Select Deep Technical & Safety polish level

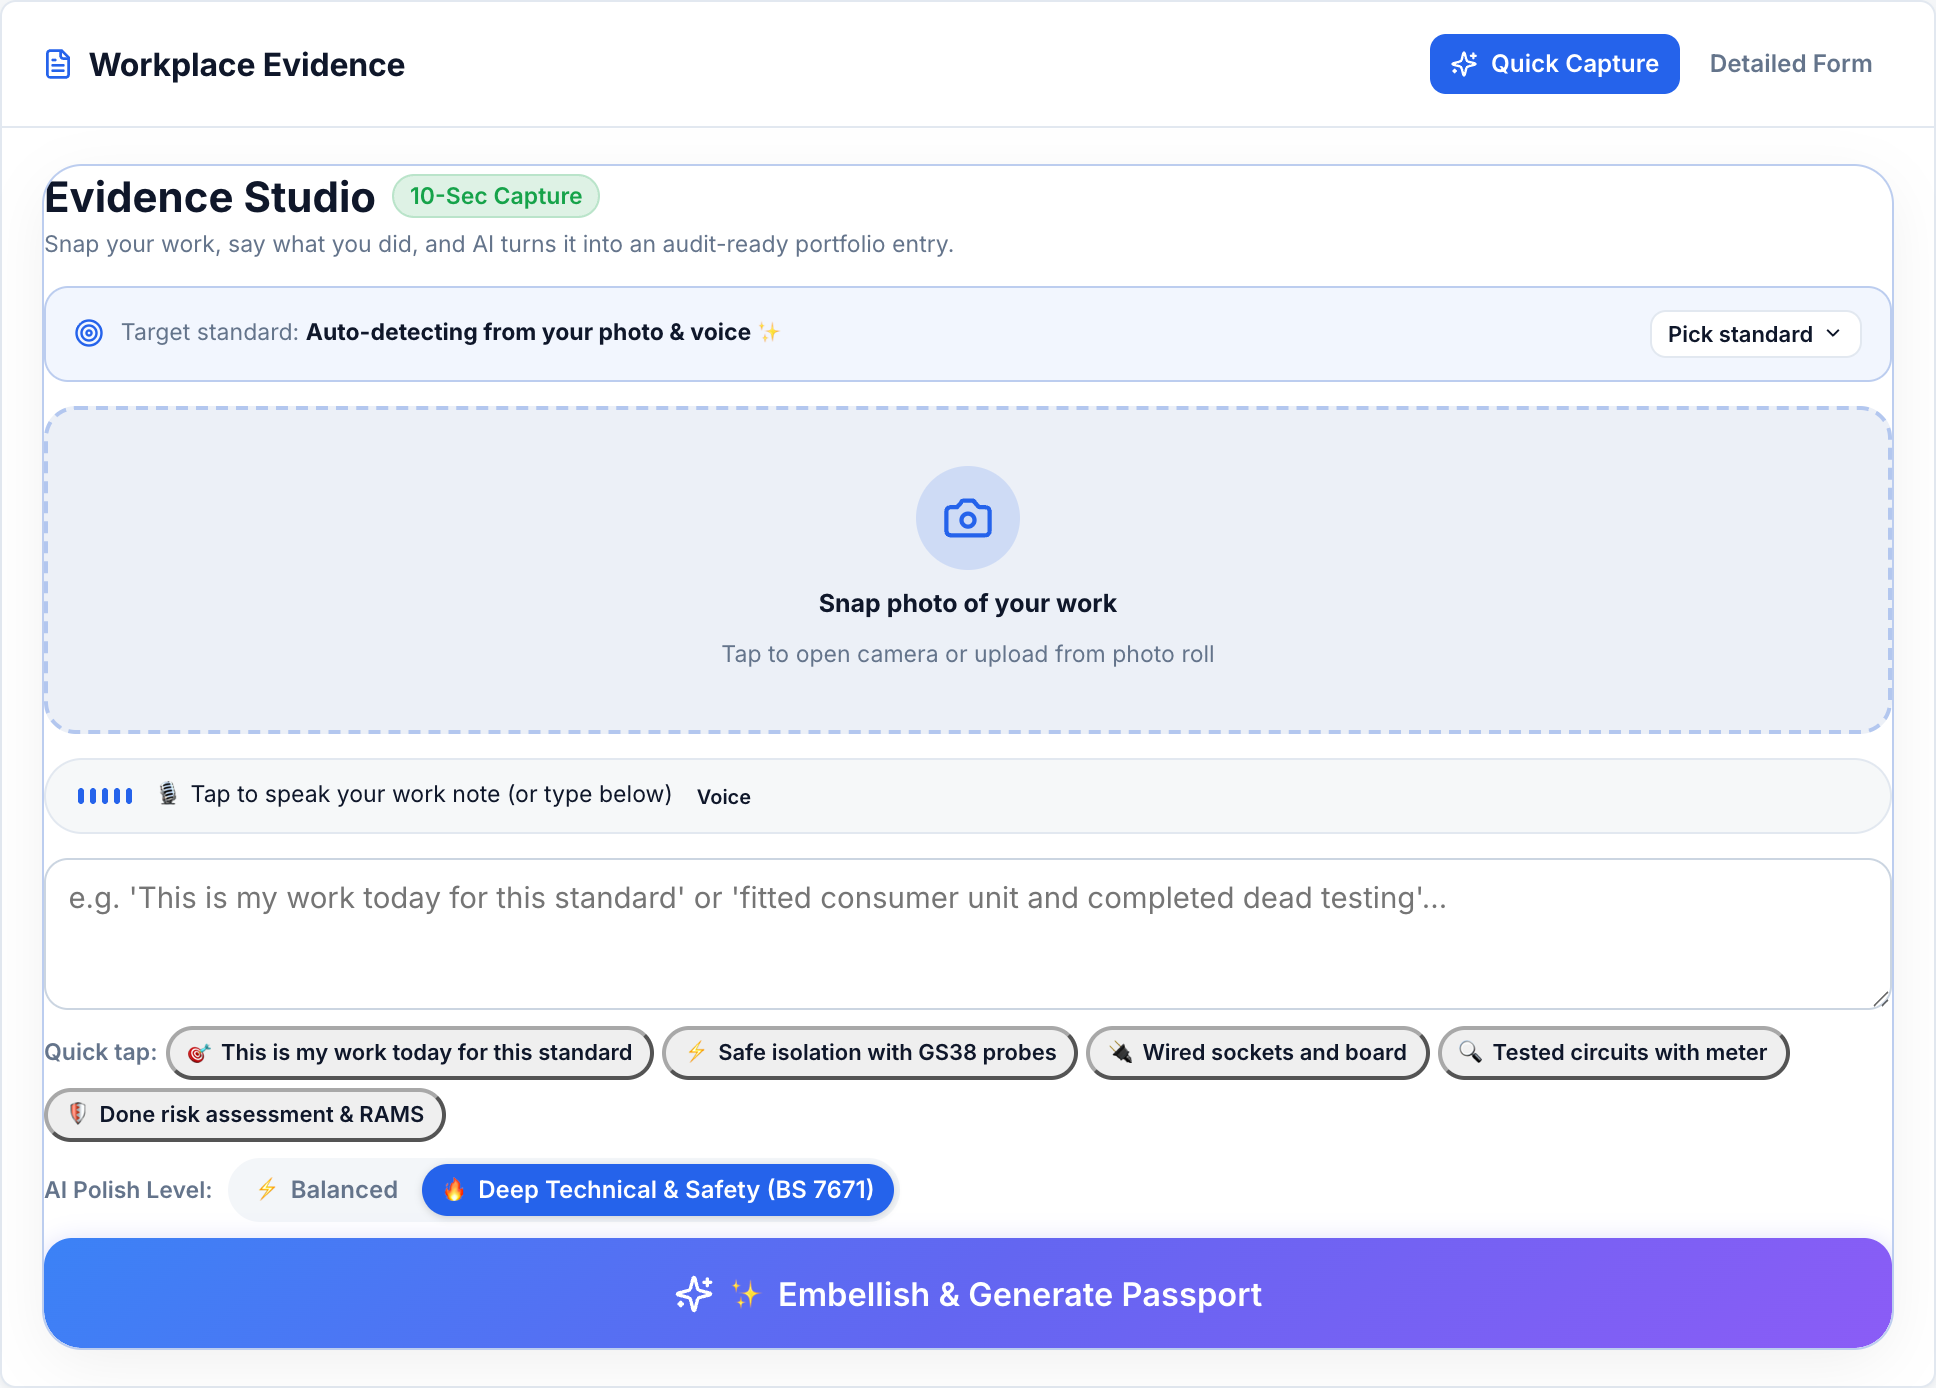pyautogui.click(x=657, y=1190)
